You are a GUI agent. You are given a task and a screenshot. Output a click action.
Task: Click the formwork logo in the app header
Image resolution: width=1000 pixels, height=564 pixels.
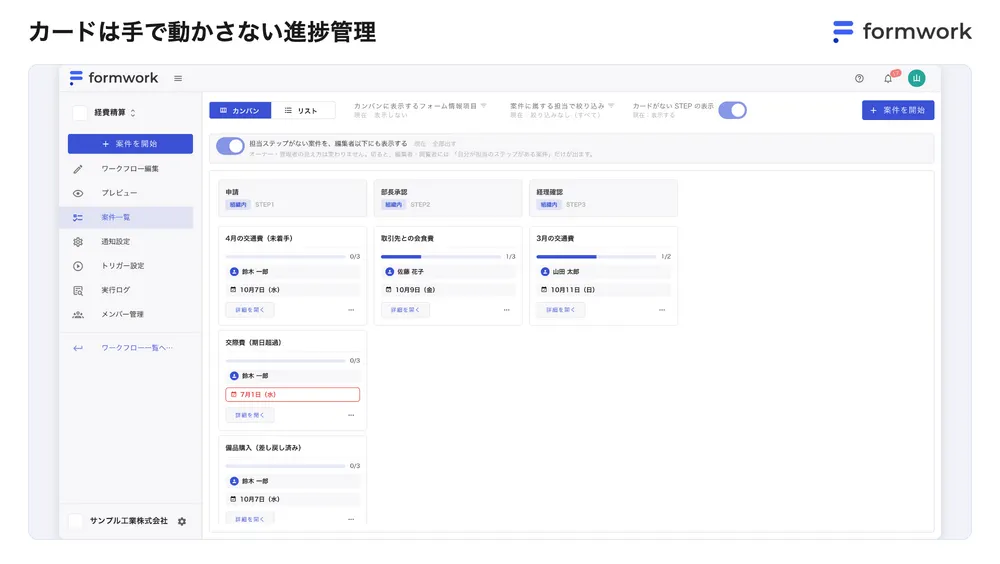(x=114, y=78)
